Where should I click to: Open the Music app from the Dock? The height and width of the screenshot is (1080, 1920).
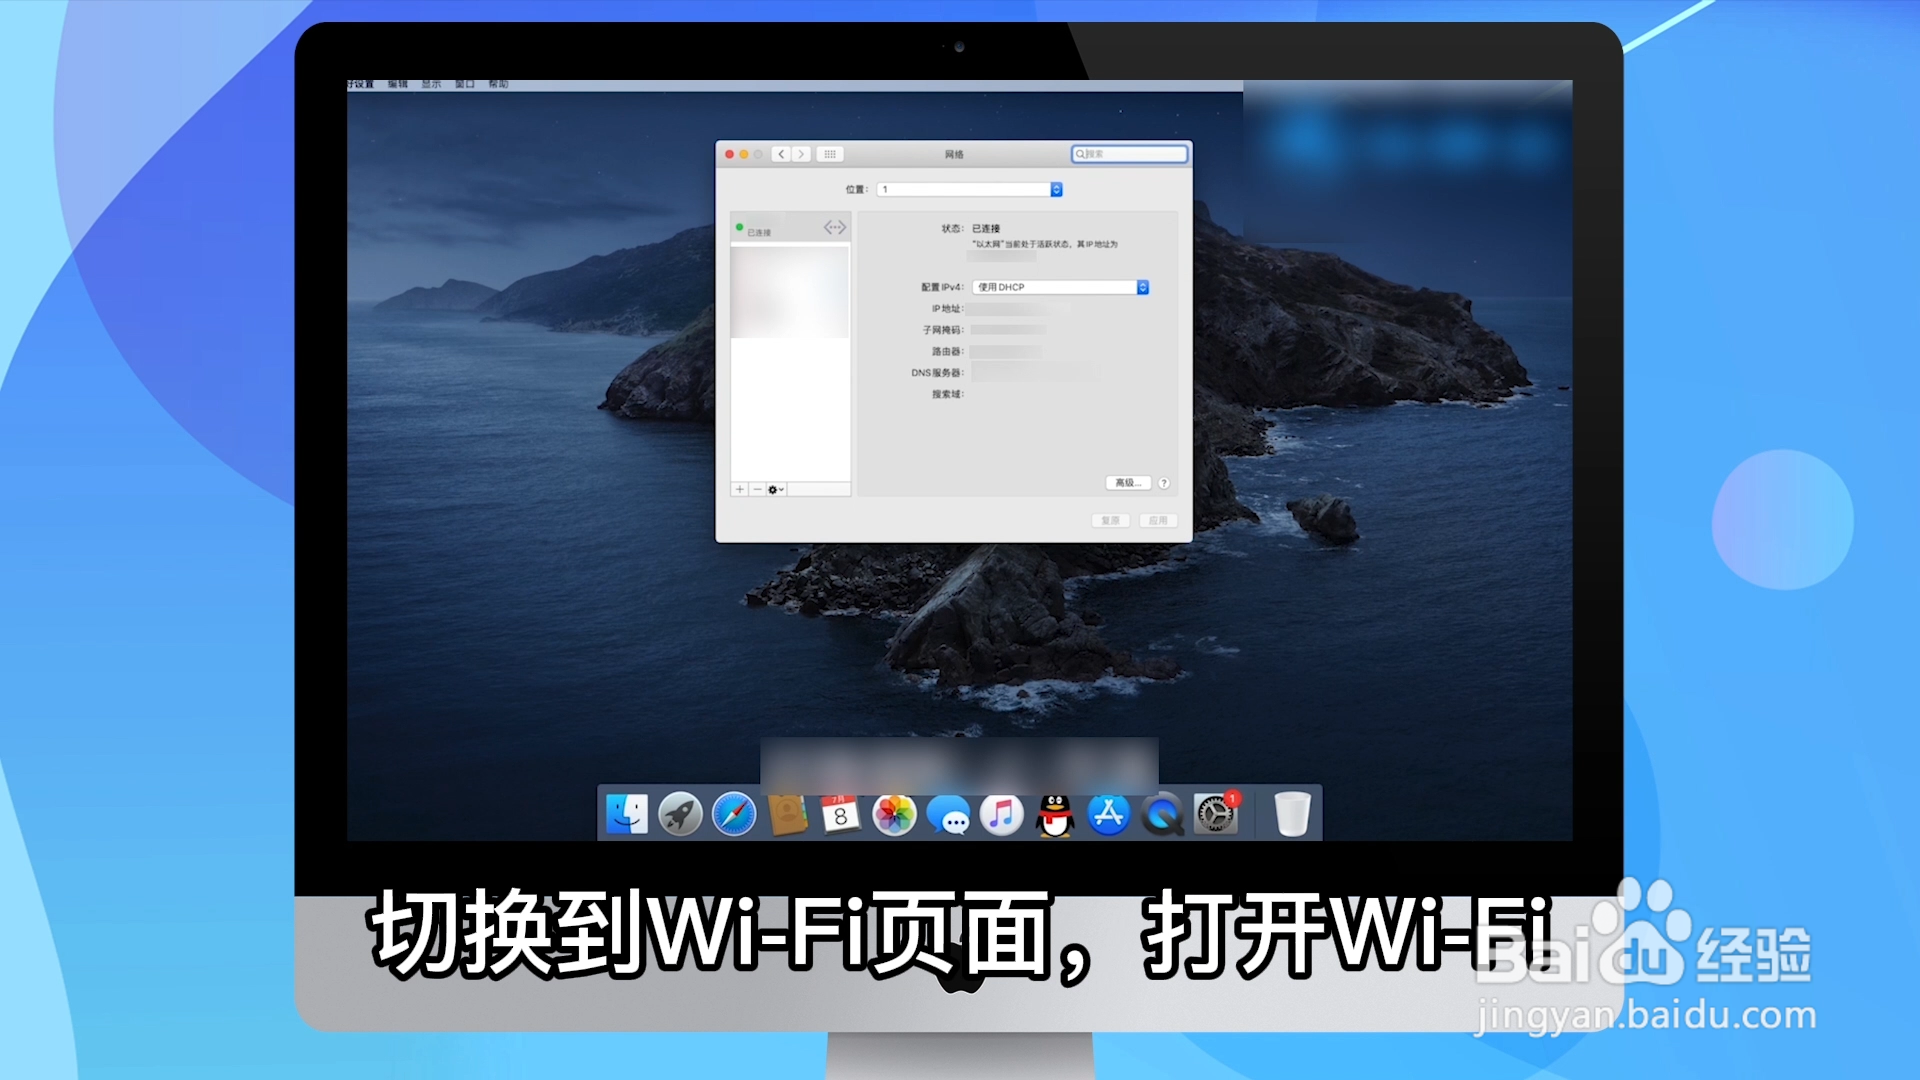1003,815
